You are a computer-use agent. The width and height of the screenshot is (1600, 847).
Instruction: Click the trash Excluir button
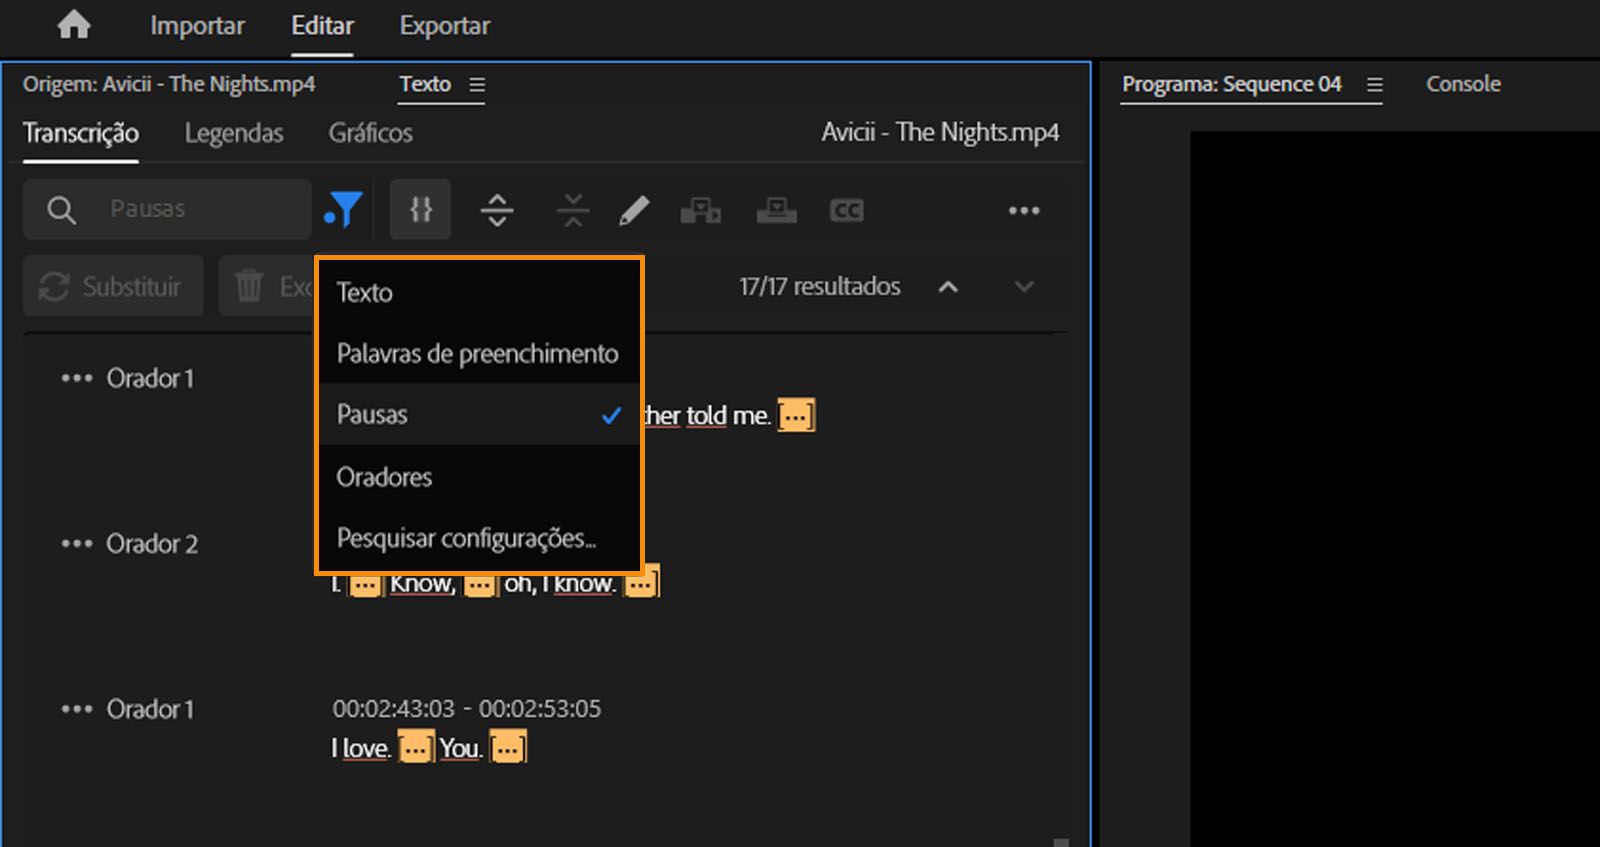(268, 287)
